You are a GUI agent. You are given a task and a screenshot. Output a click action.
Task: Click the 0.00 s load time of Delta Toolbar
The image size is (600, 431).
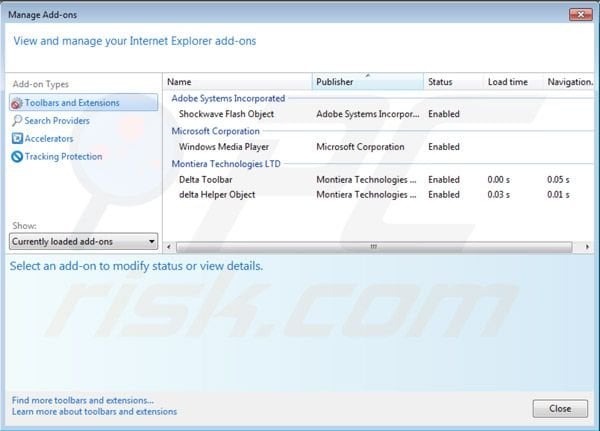point(499,180)
